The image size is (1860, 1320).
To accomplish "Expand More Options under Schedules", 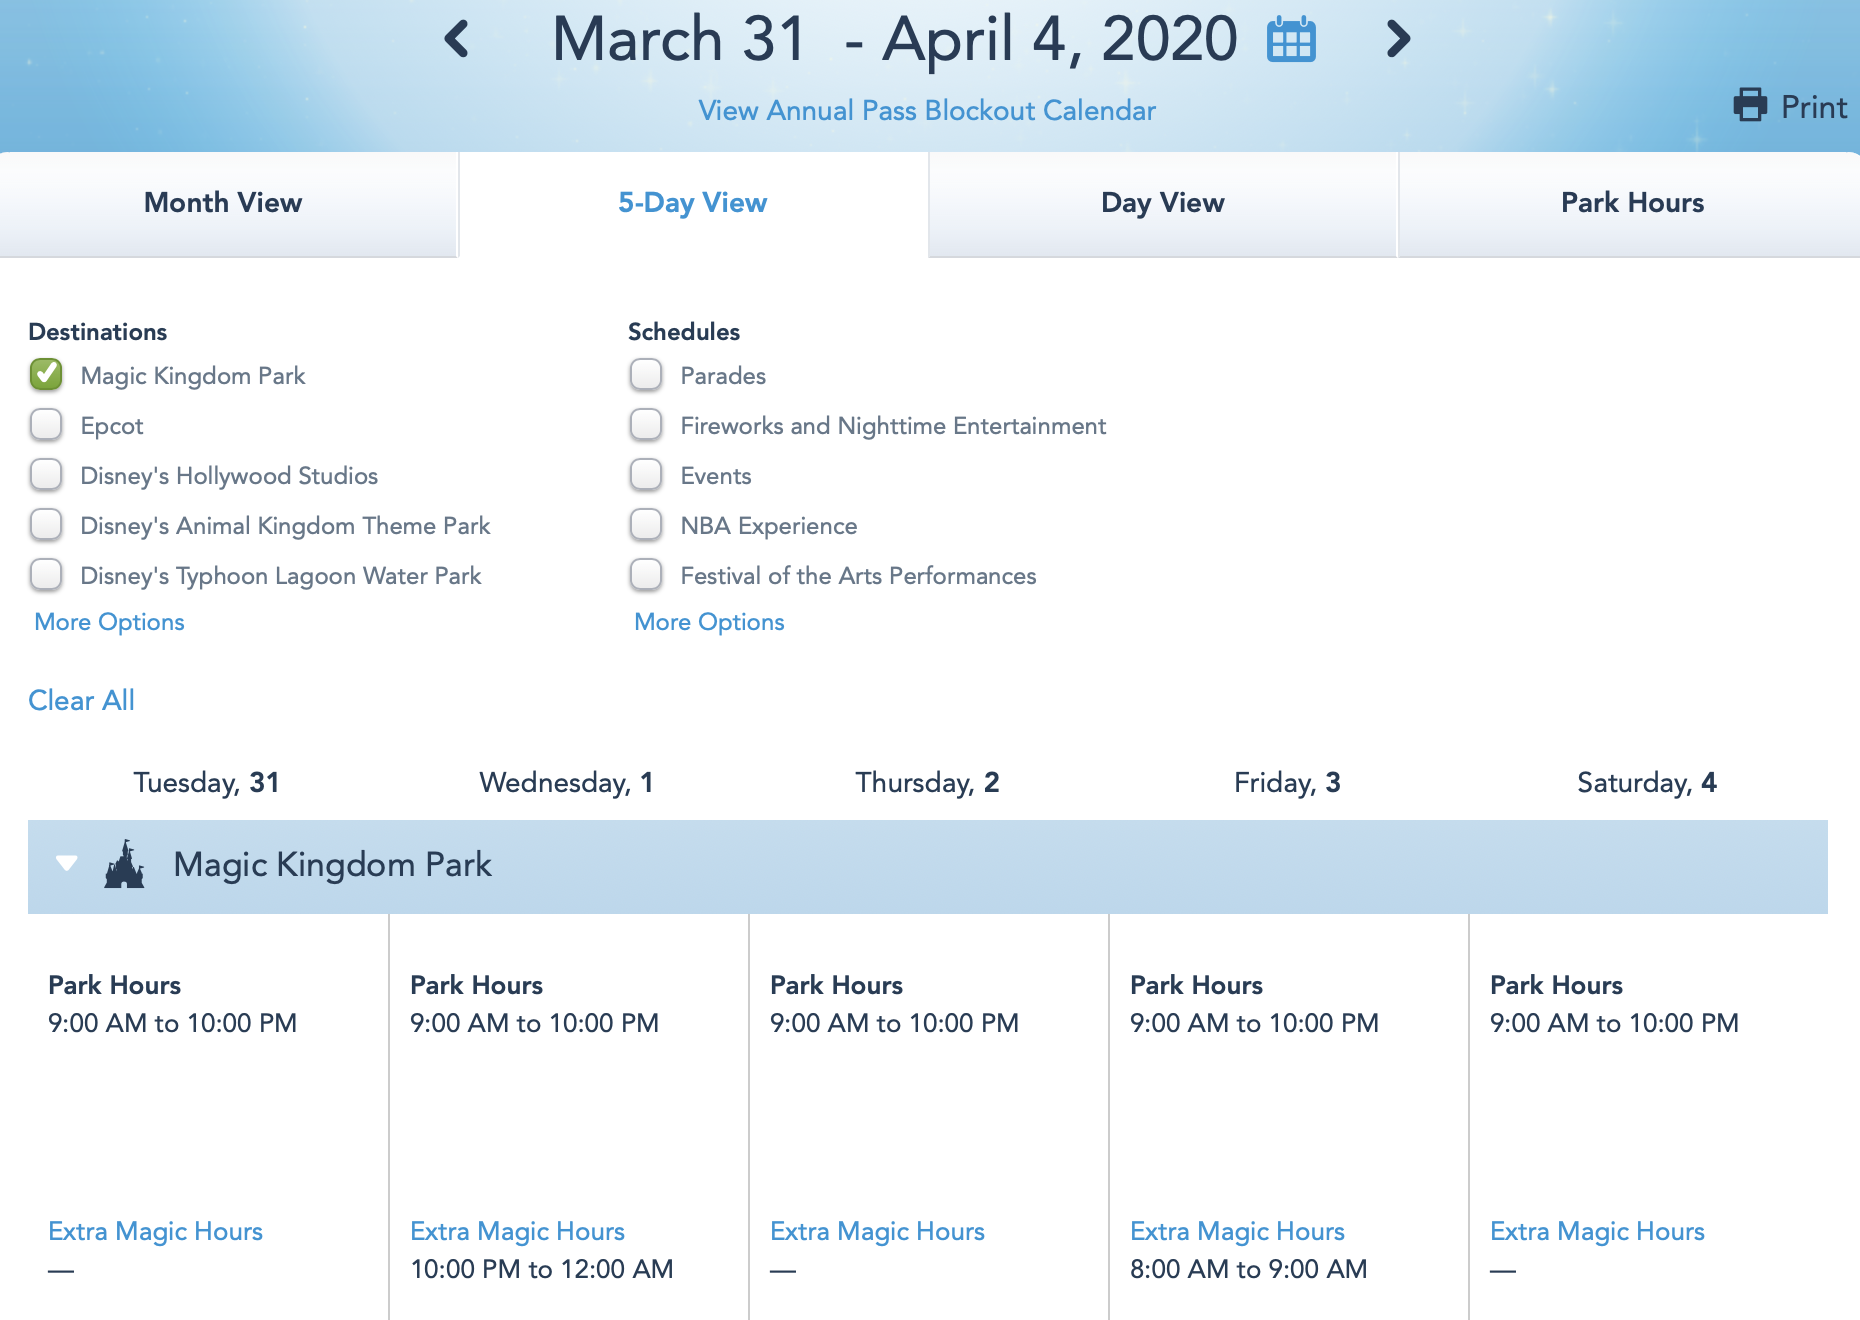I will 709,622.
